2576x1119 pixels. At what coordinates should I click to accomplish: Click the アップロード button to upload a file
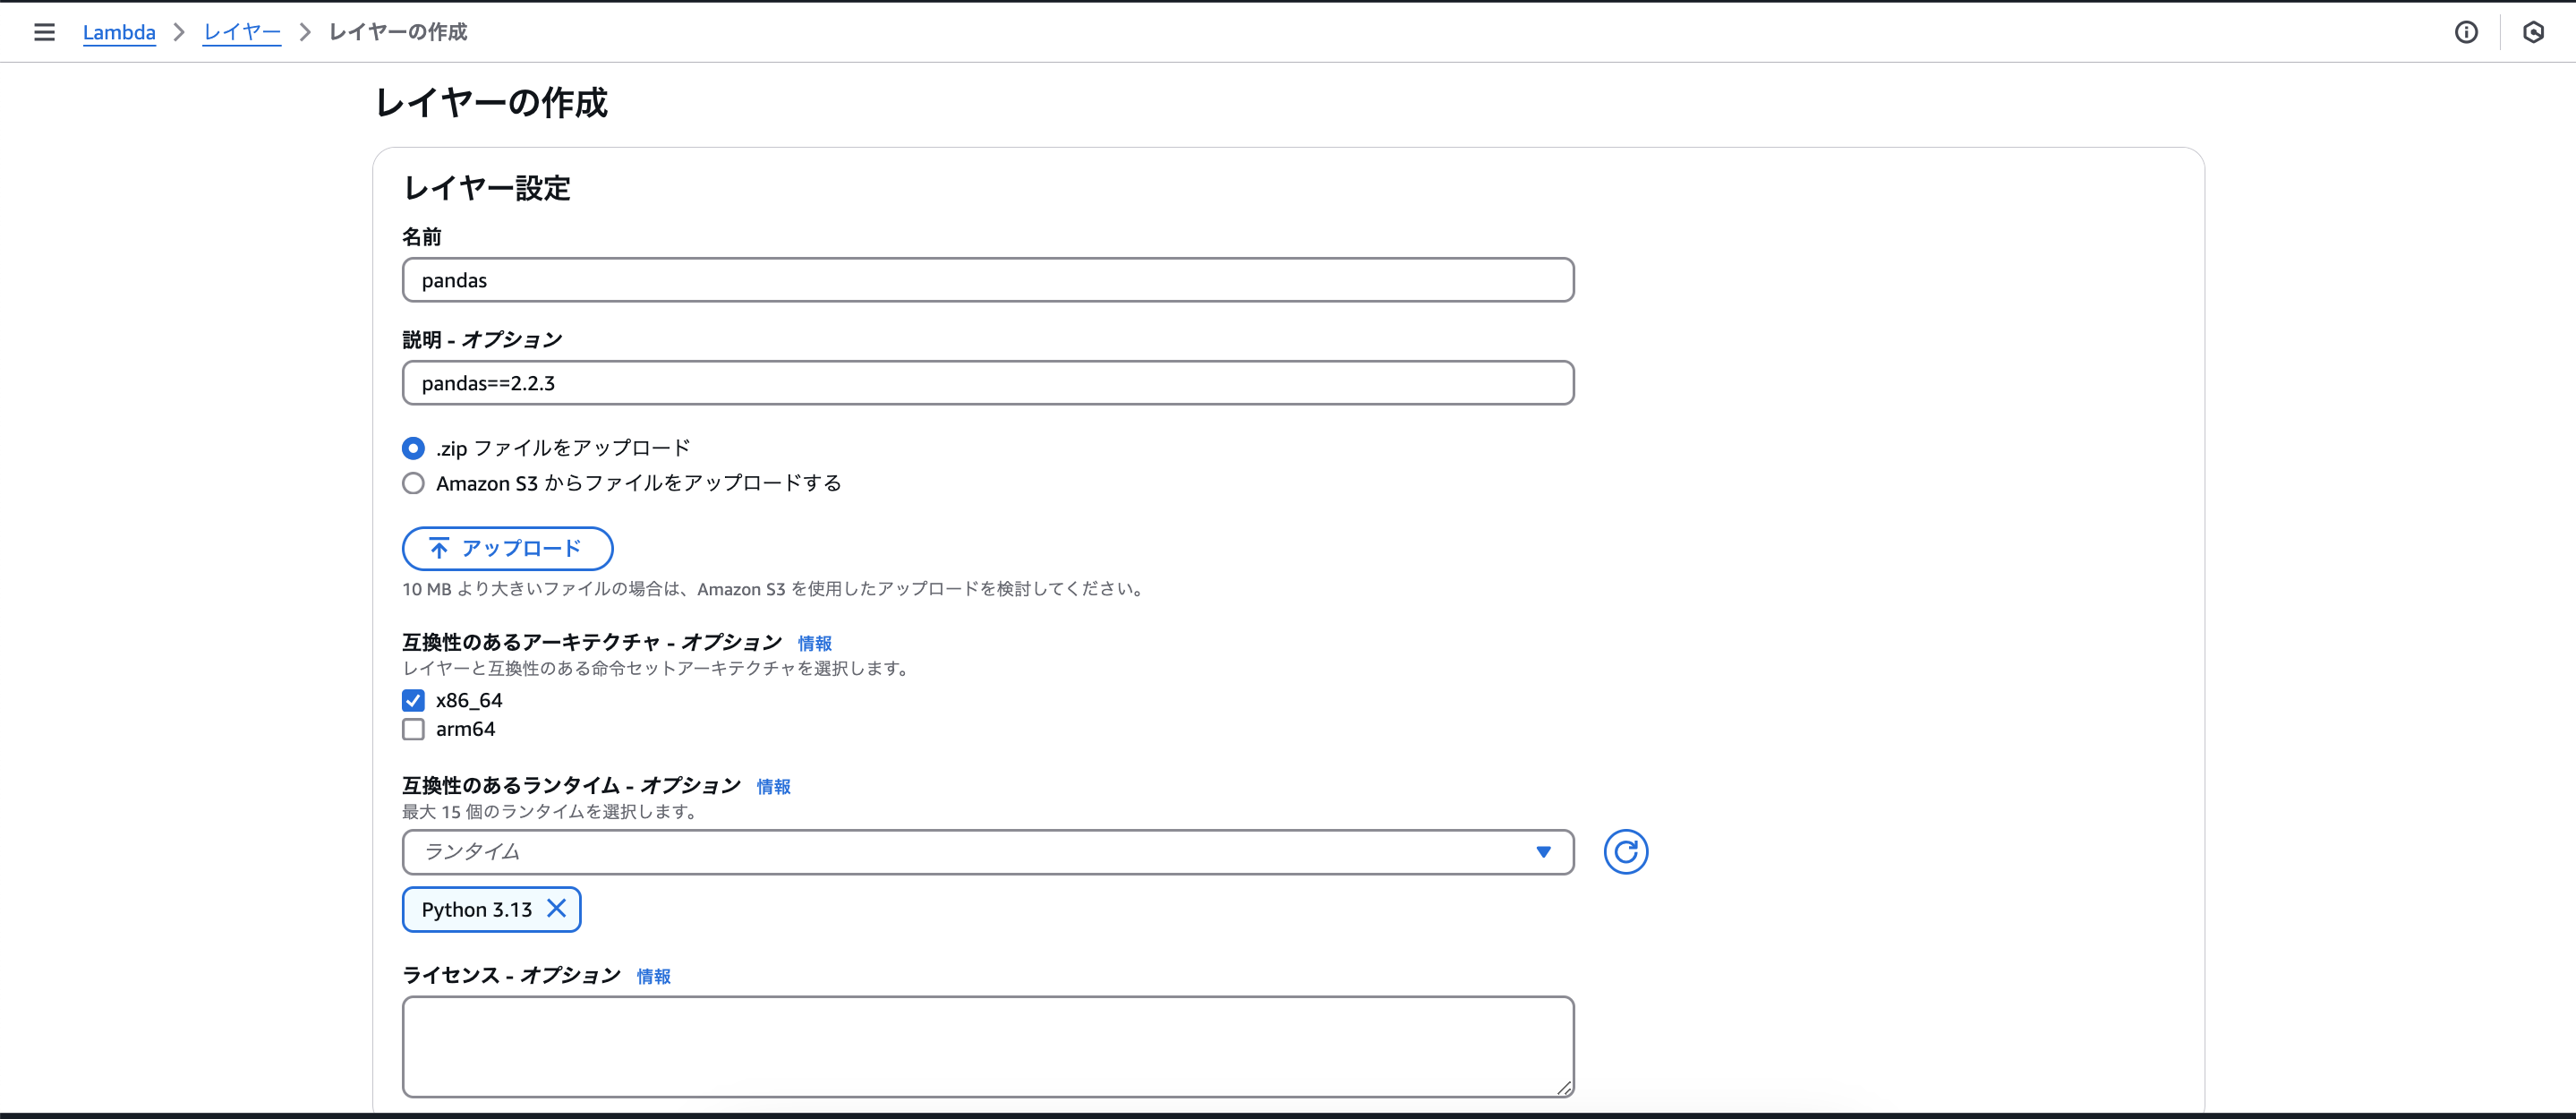tap(507, 548)
